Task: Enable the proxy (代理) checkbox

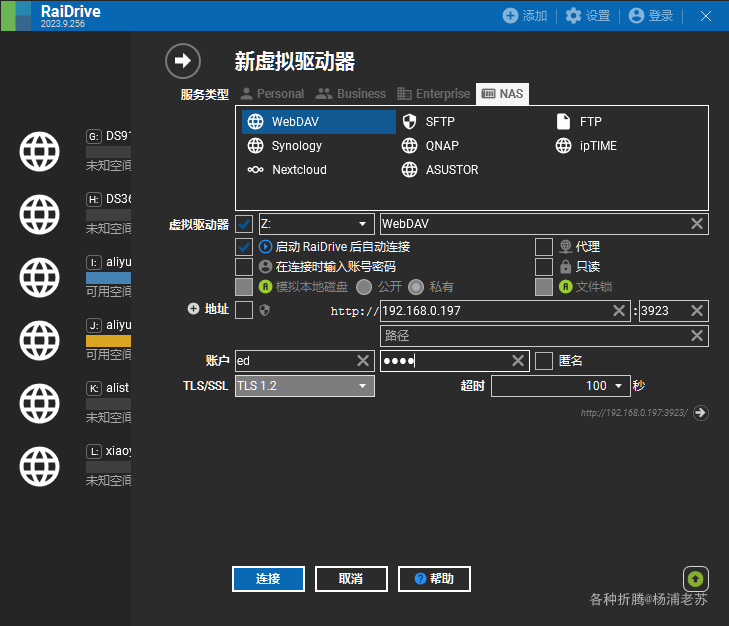Action: (544, 247)
